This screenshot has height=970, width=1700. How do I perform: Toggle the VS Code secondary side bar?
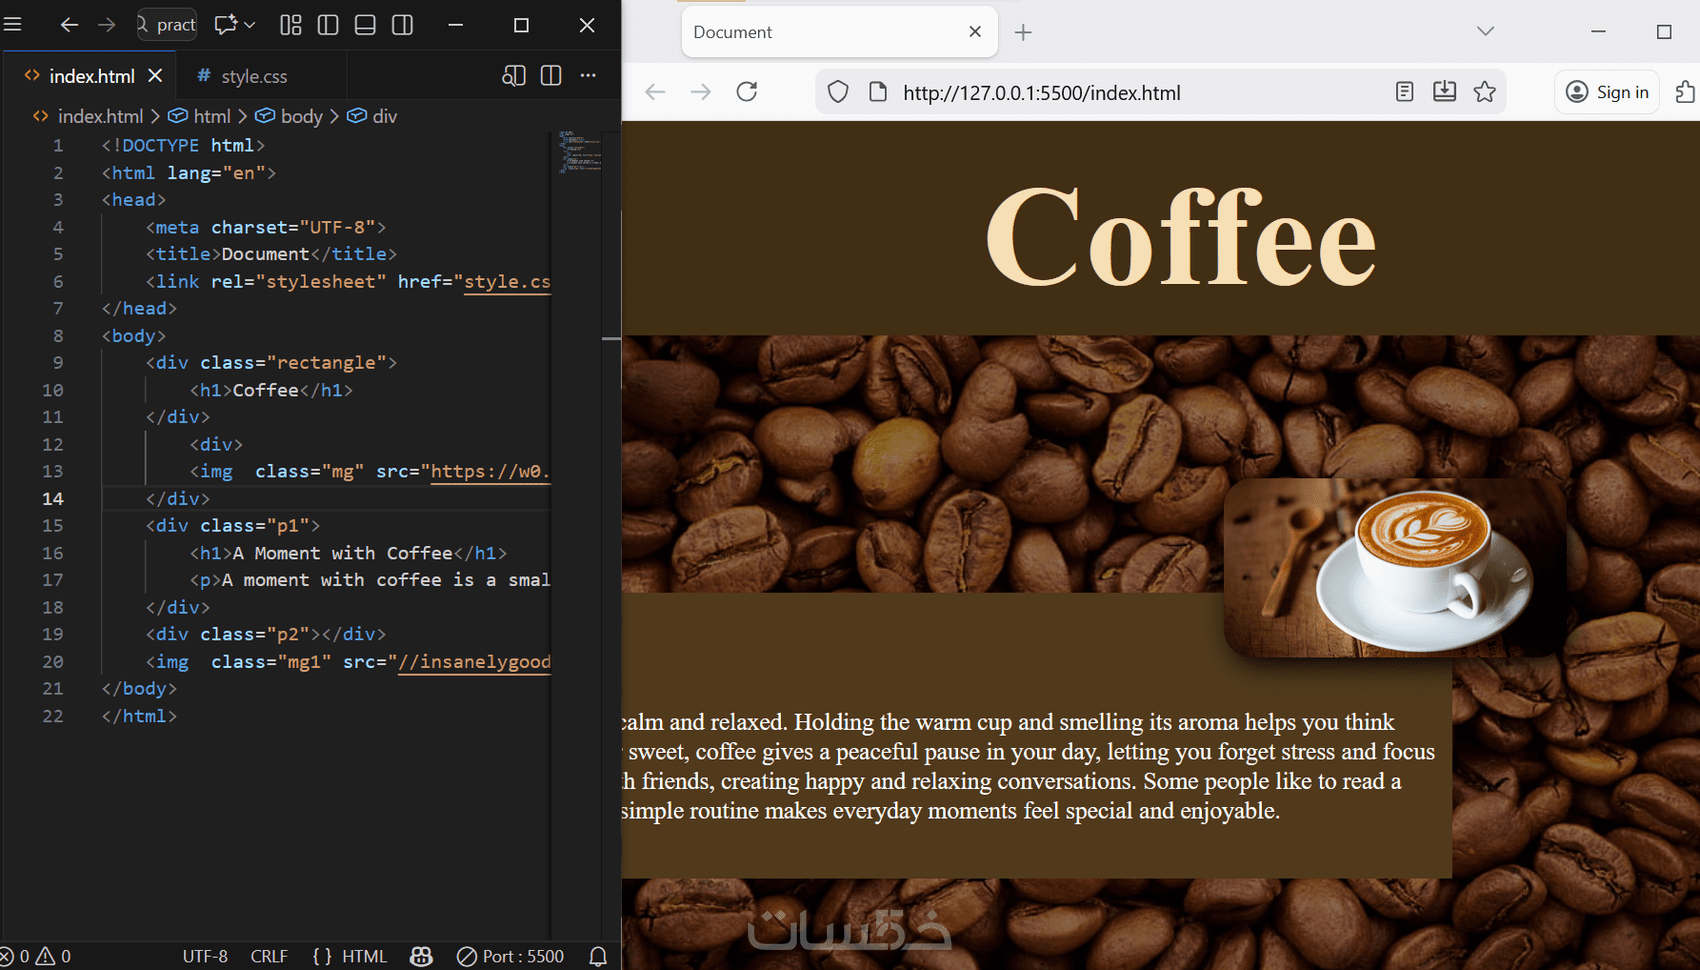coord(403,25)
